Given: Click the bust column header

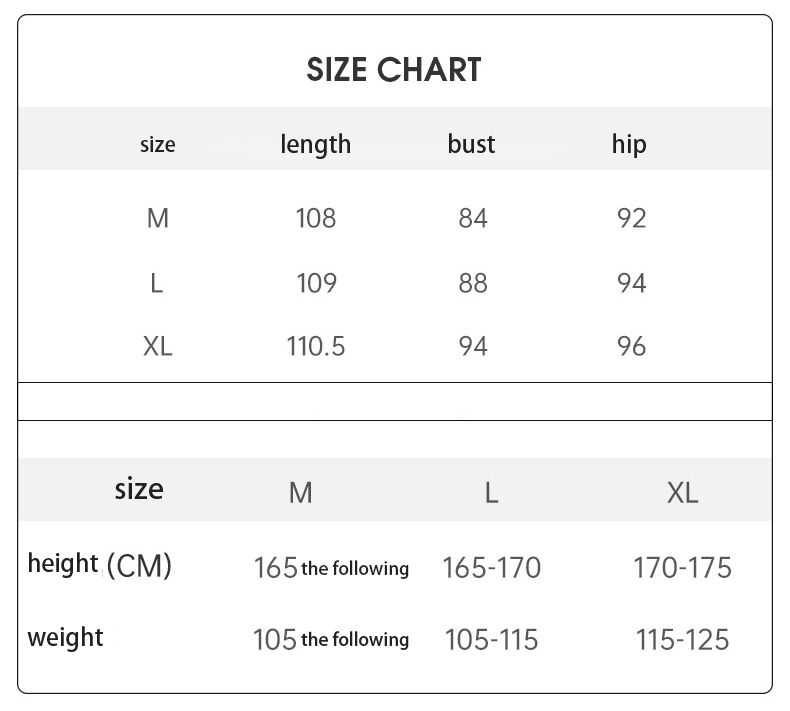Looking at the screenshot, I should pos(471,144).
